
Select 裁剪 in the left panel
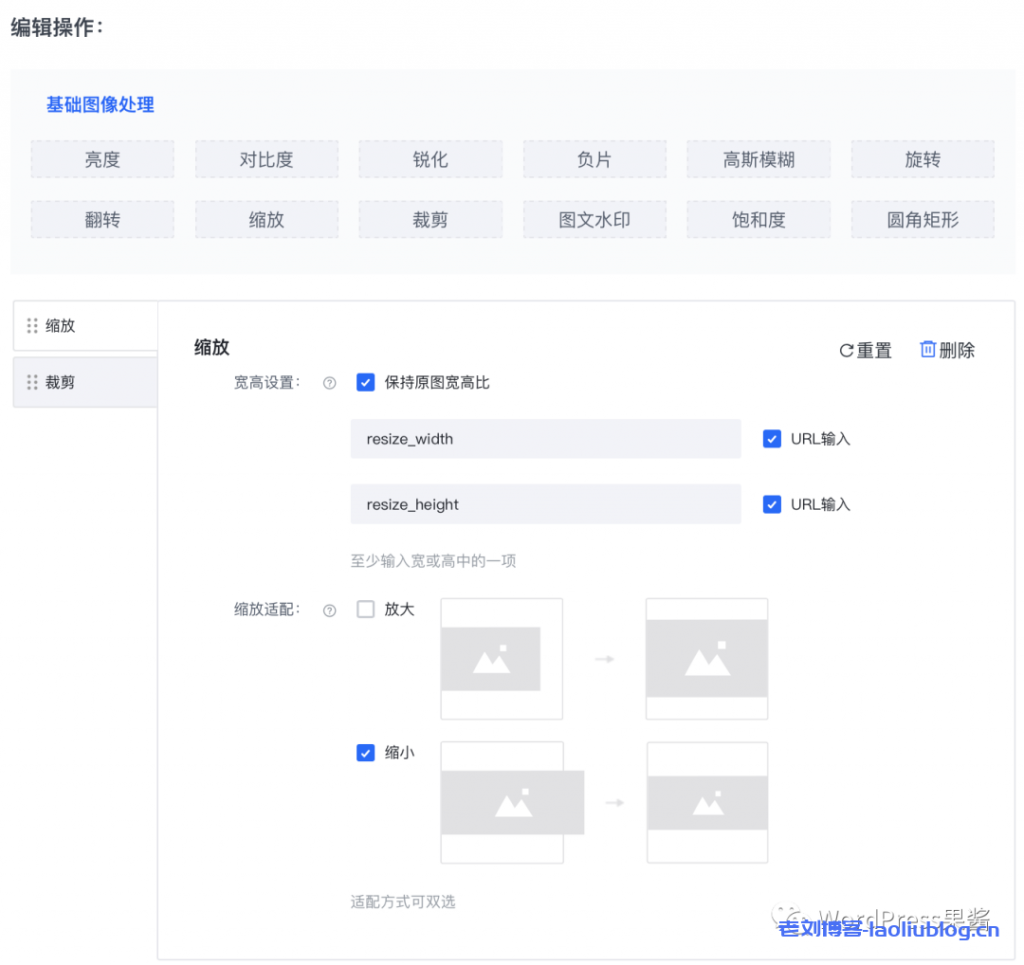[58, 382]
